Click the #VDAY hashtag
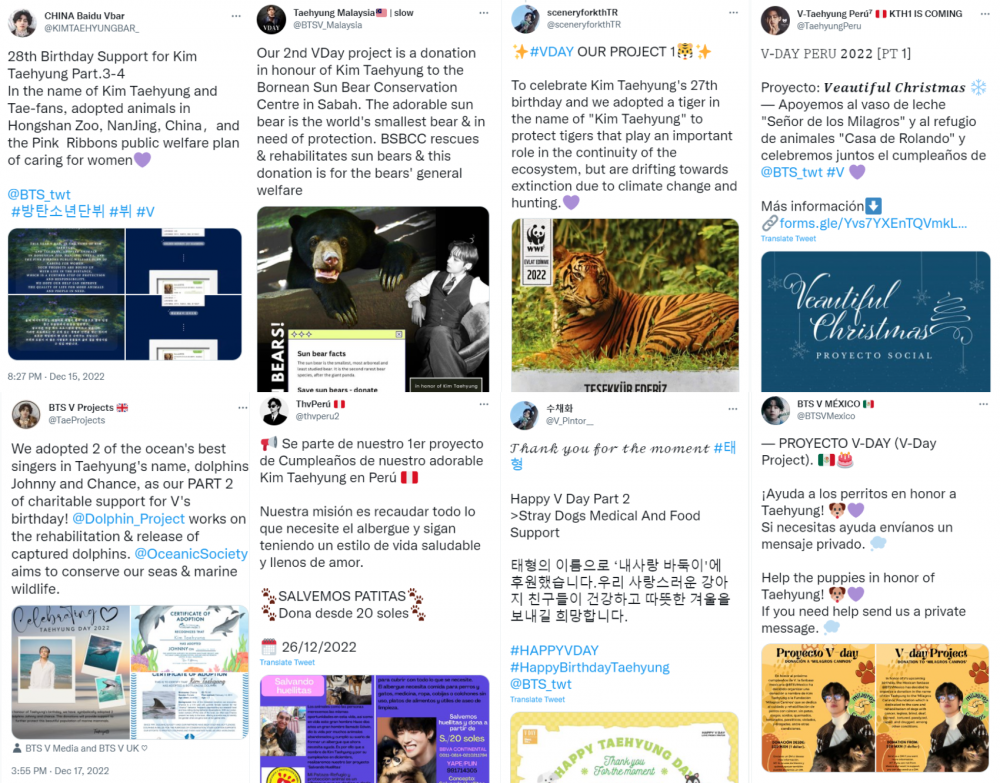This screenshot has width=1000, height=783. coord(552,52)
